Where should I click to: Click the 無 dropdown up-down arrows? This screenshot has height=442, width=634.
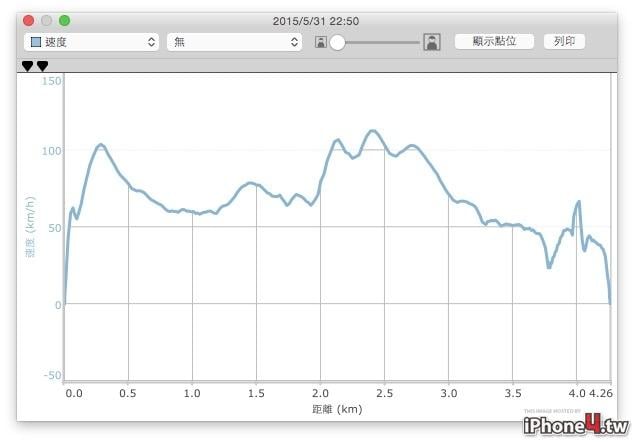coord(294,42)
